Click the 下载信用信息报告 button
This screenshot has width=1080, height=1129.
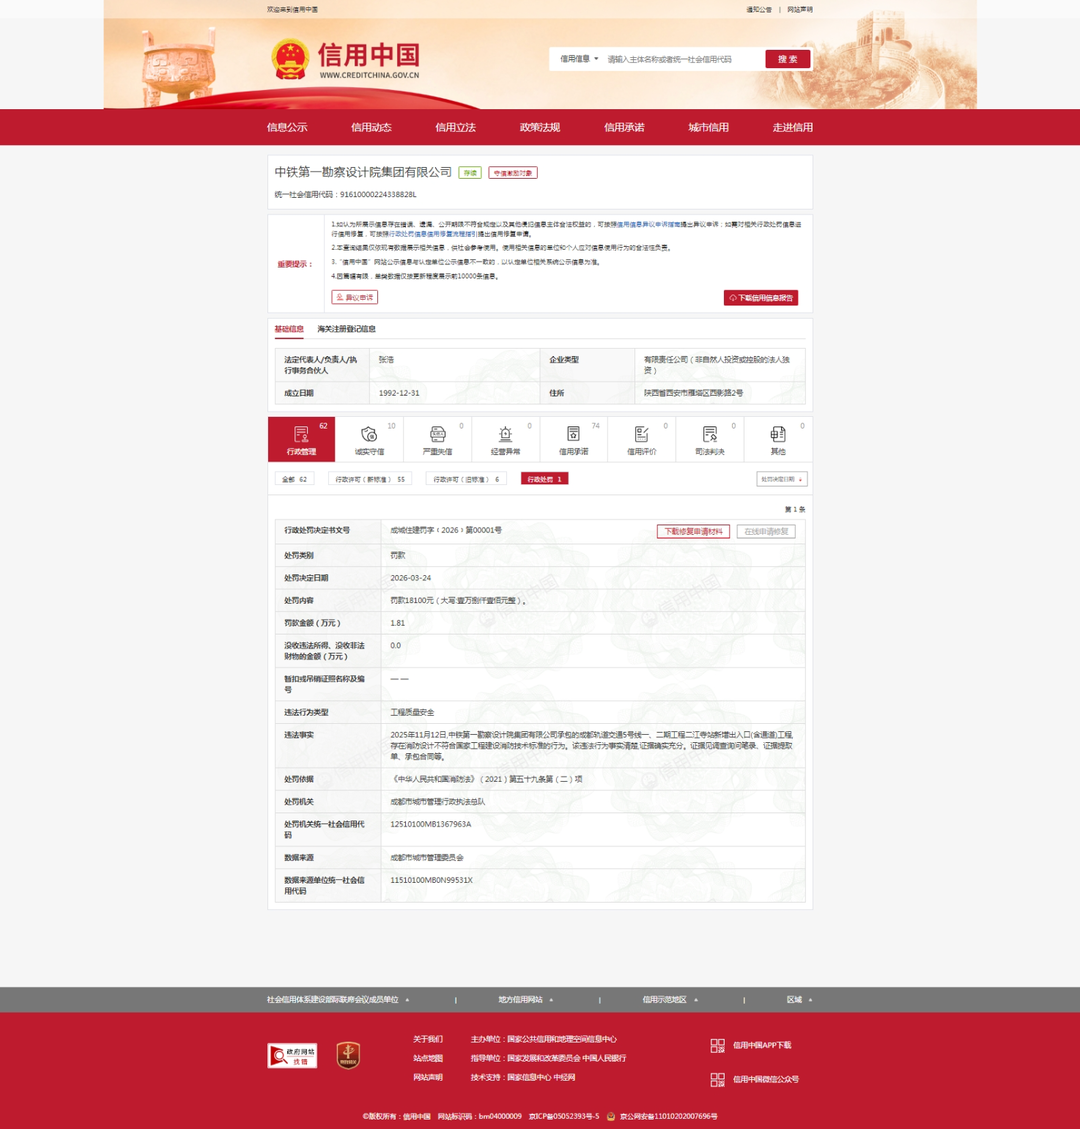pyautogui.click(x=760, y=298)
